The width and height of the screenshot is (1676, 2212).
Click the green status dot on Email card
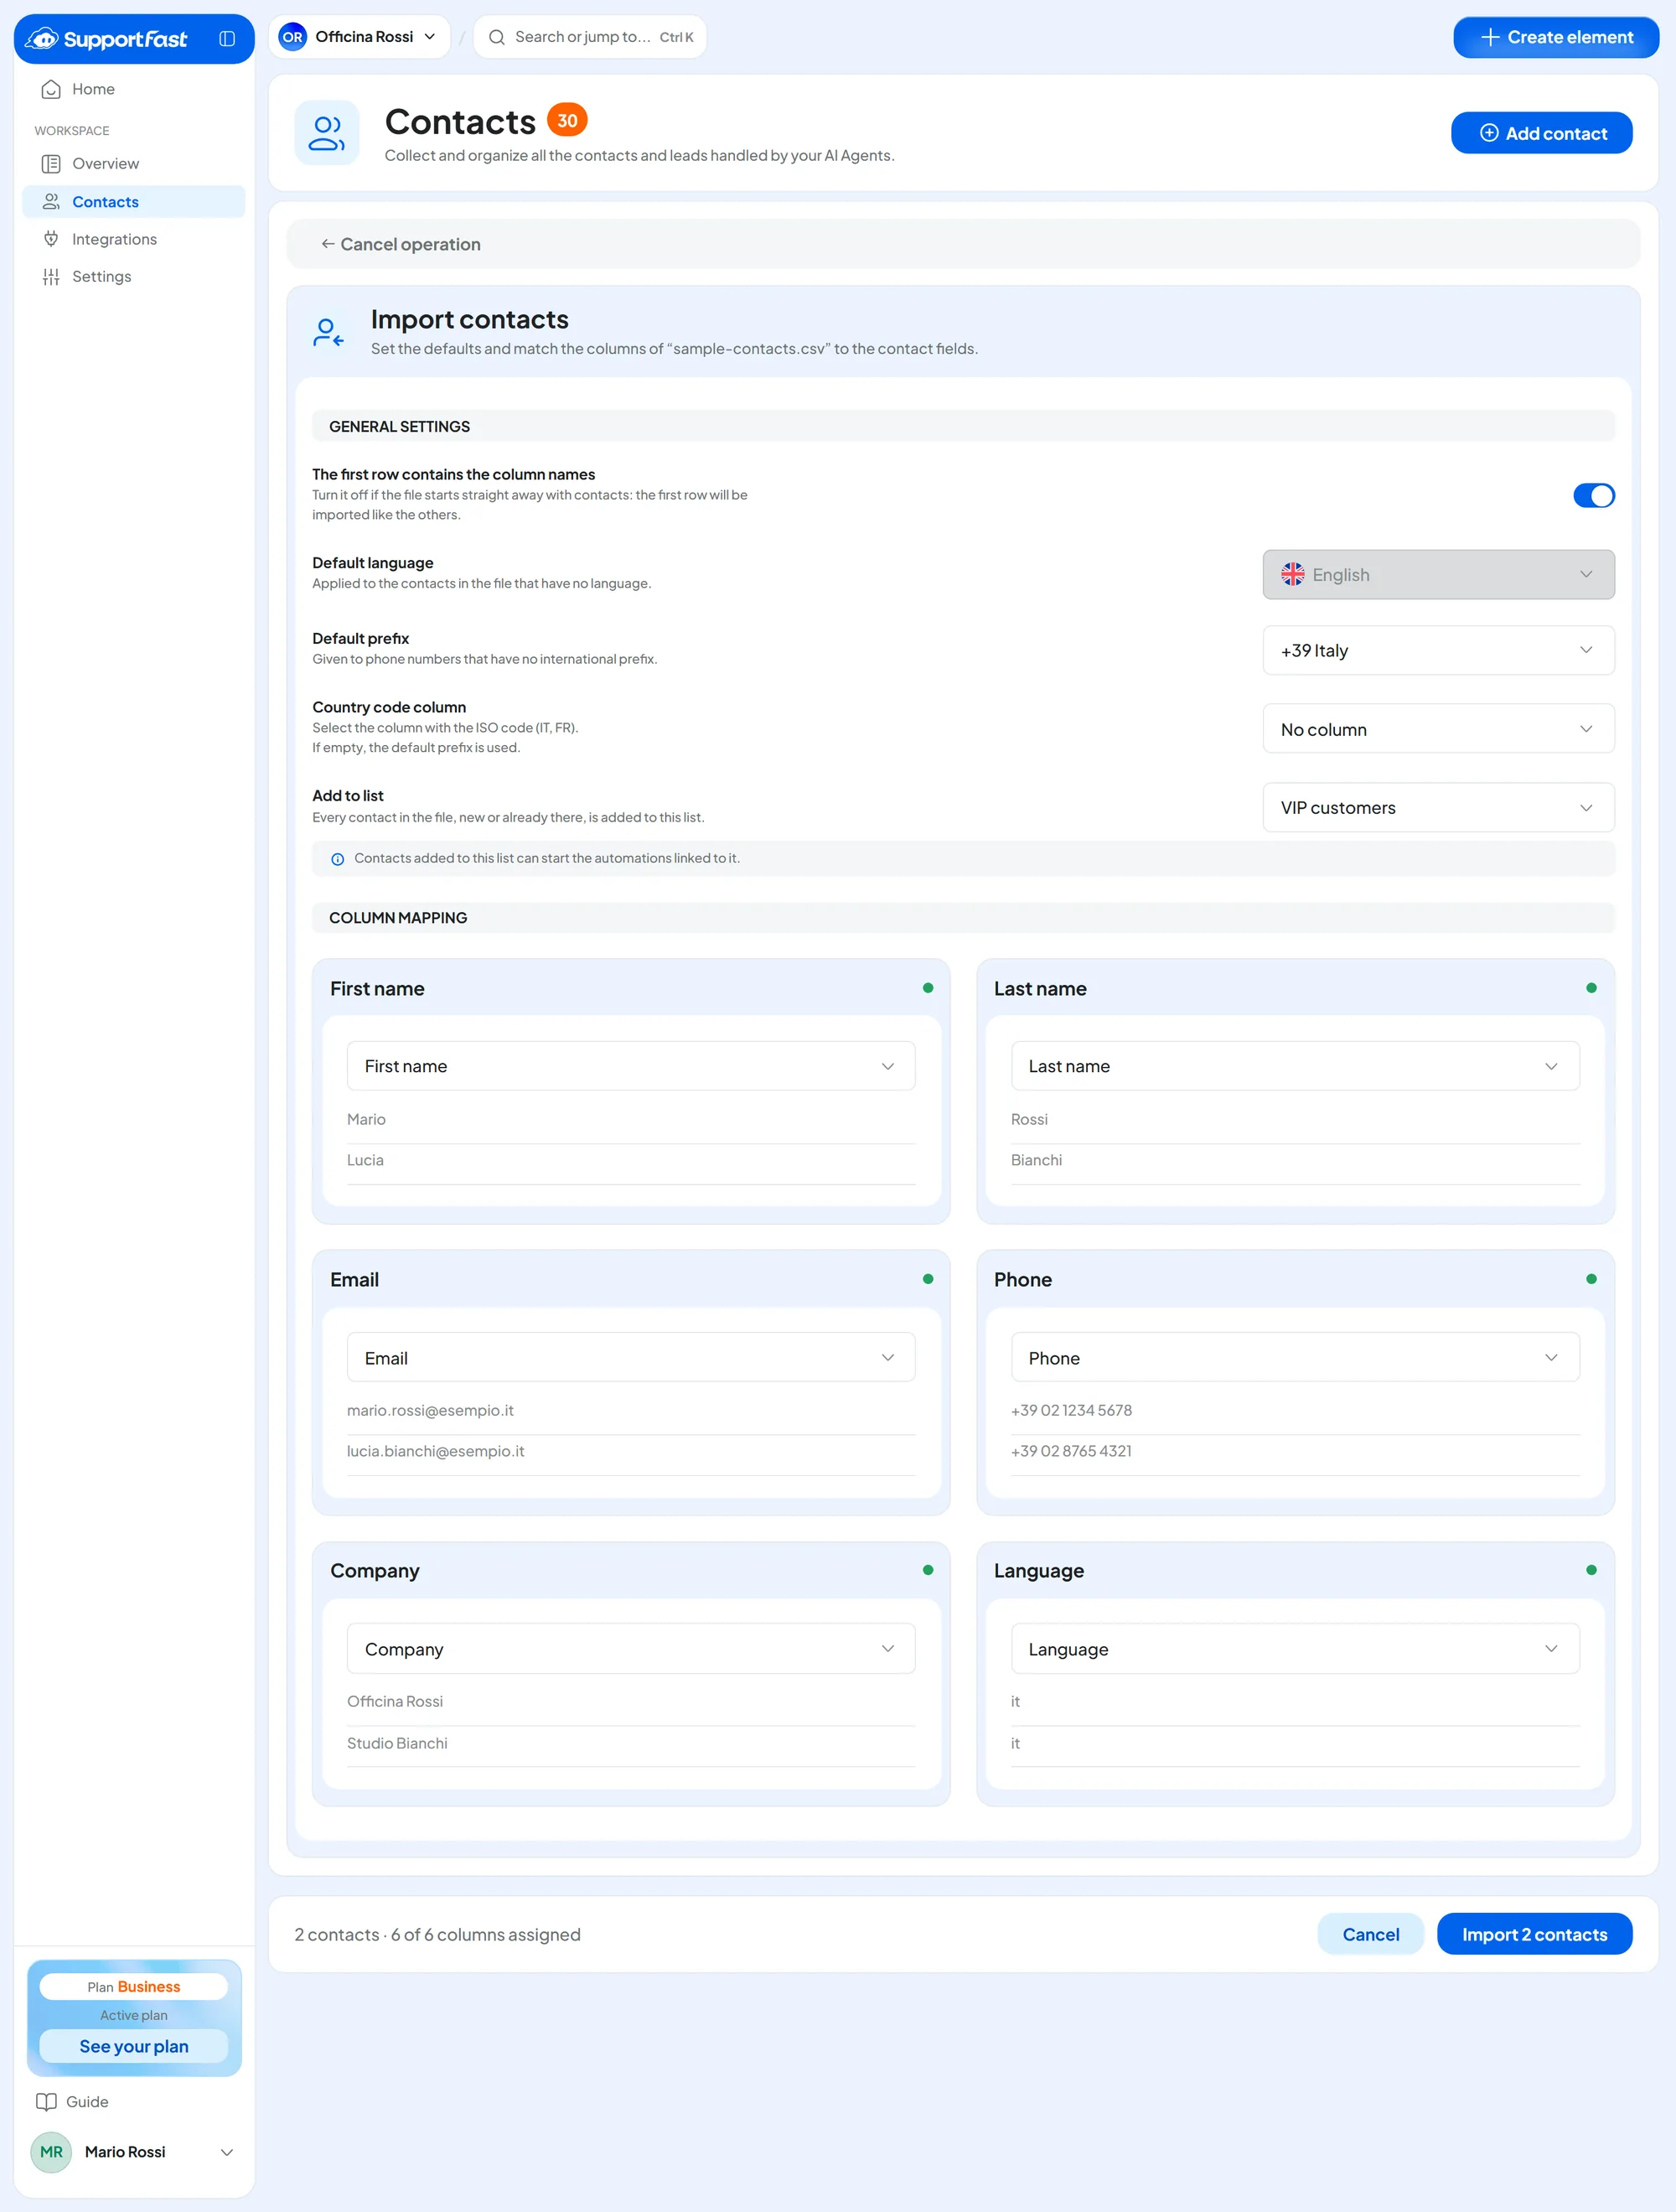(x=928, y=1279)
